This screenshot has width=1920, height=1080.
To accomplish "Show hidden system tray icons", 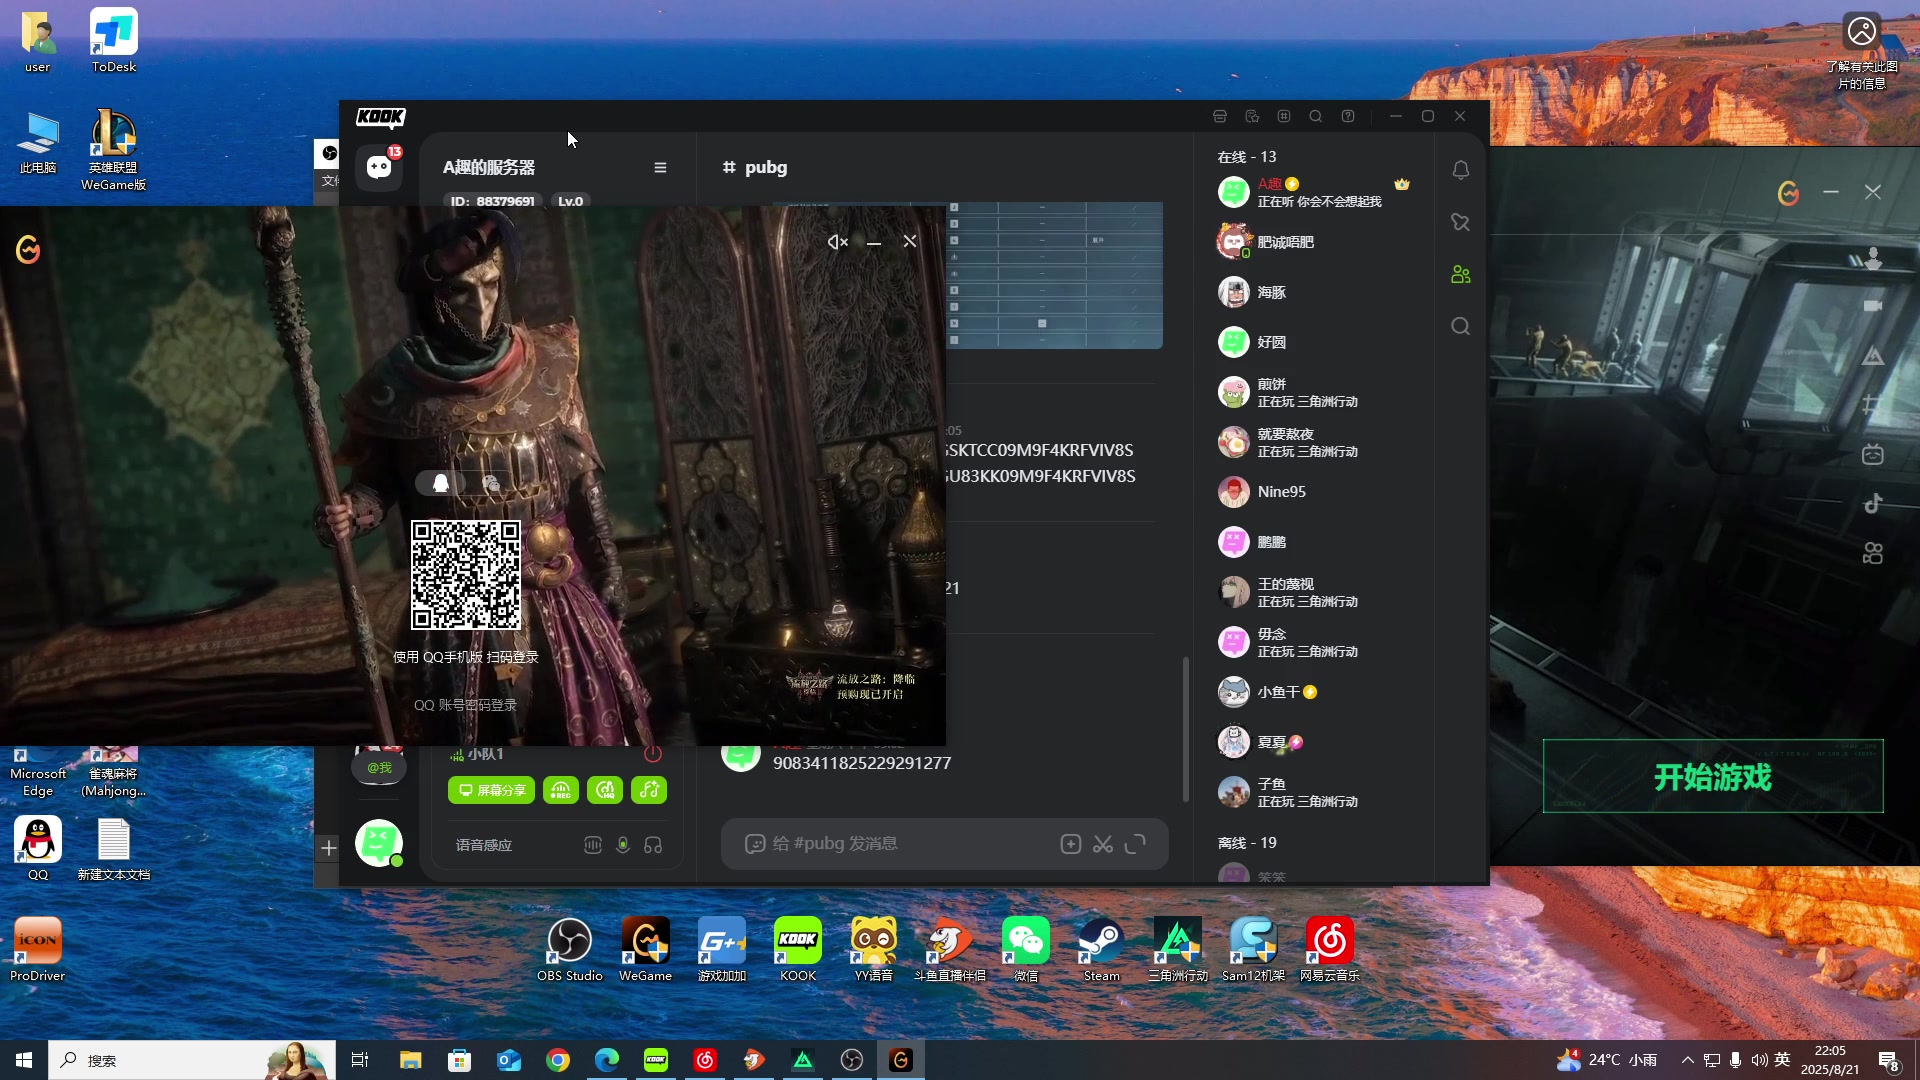I will coord(1687,1060).
